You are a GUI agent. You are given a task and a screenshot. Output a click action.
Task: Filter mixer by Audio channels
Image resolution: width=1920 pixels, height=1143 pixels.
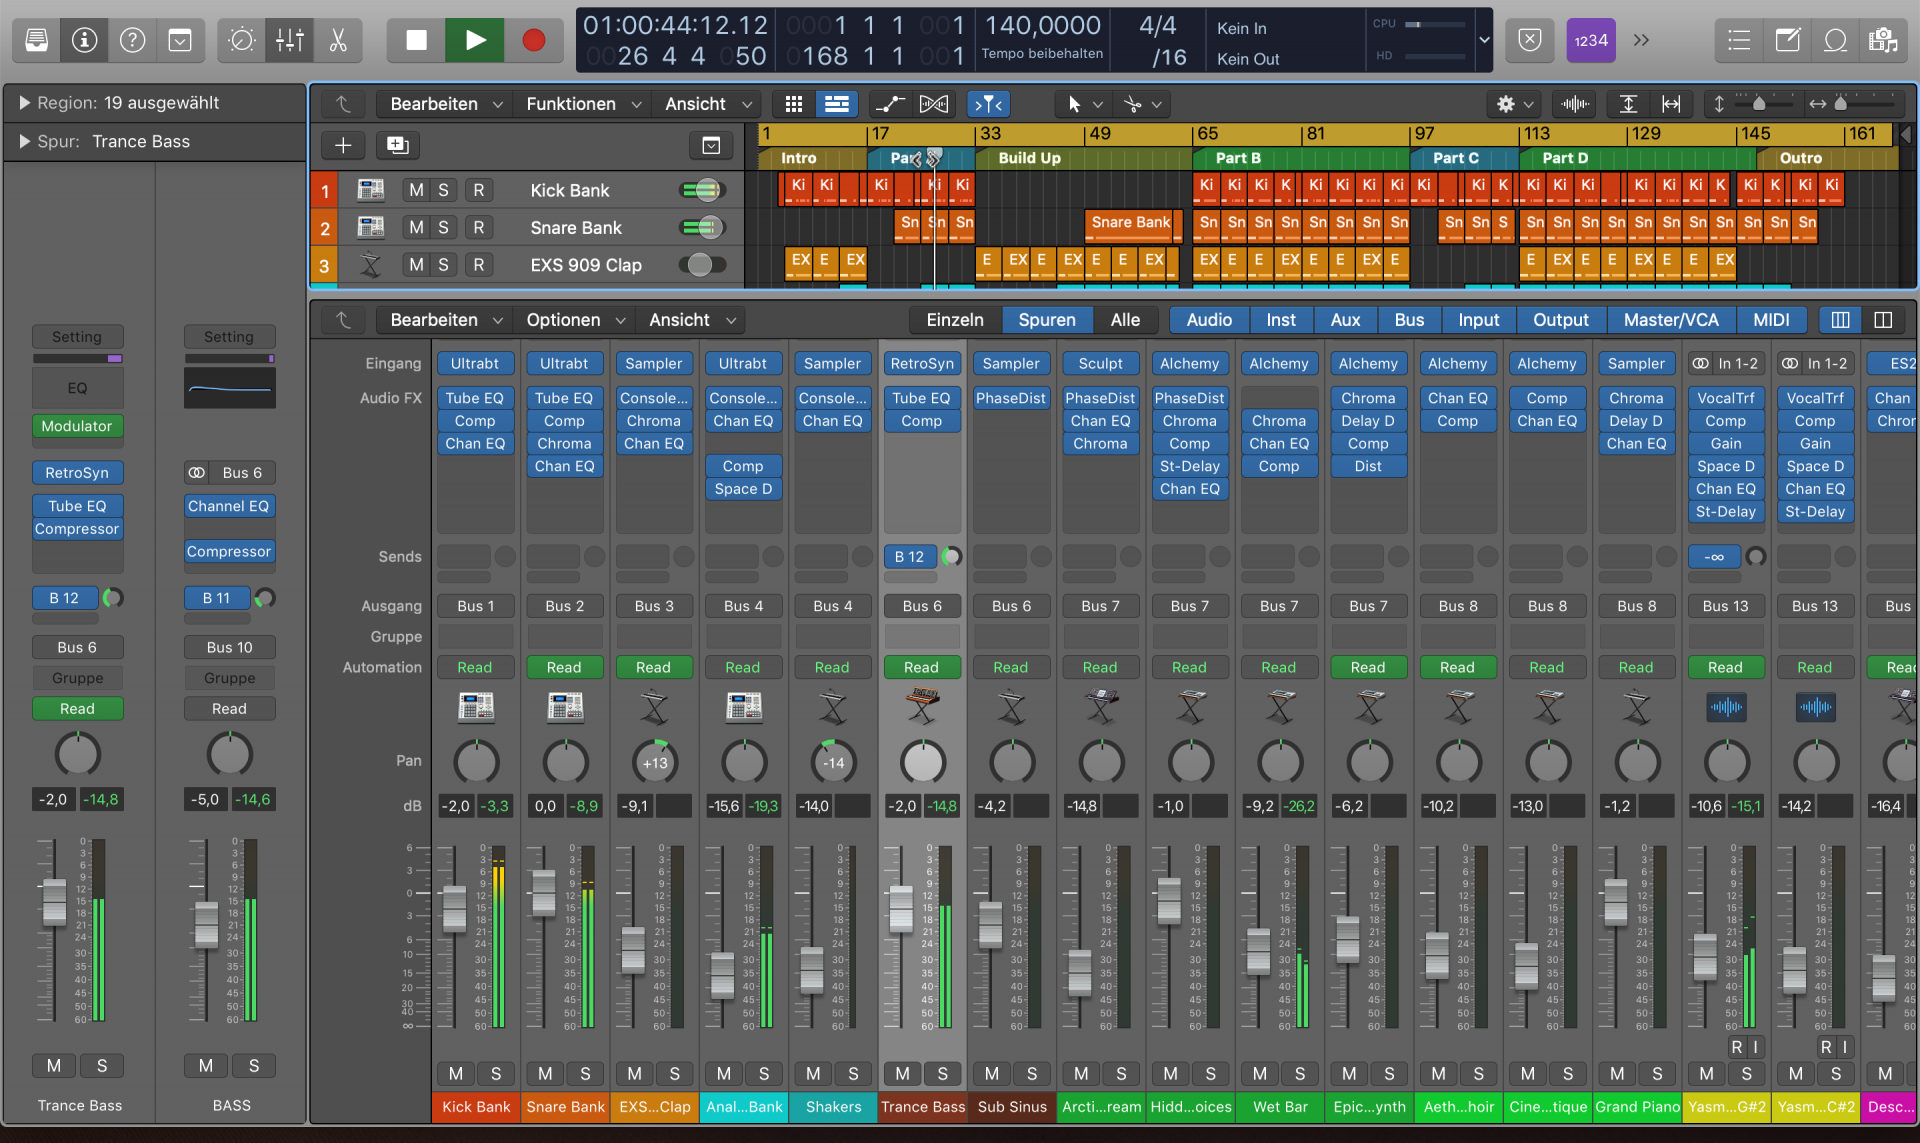click(x=1209, y=320)
